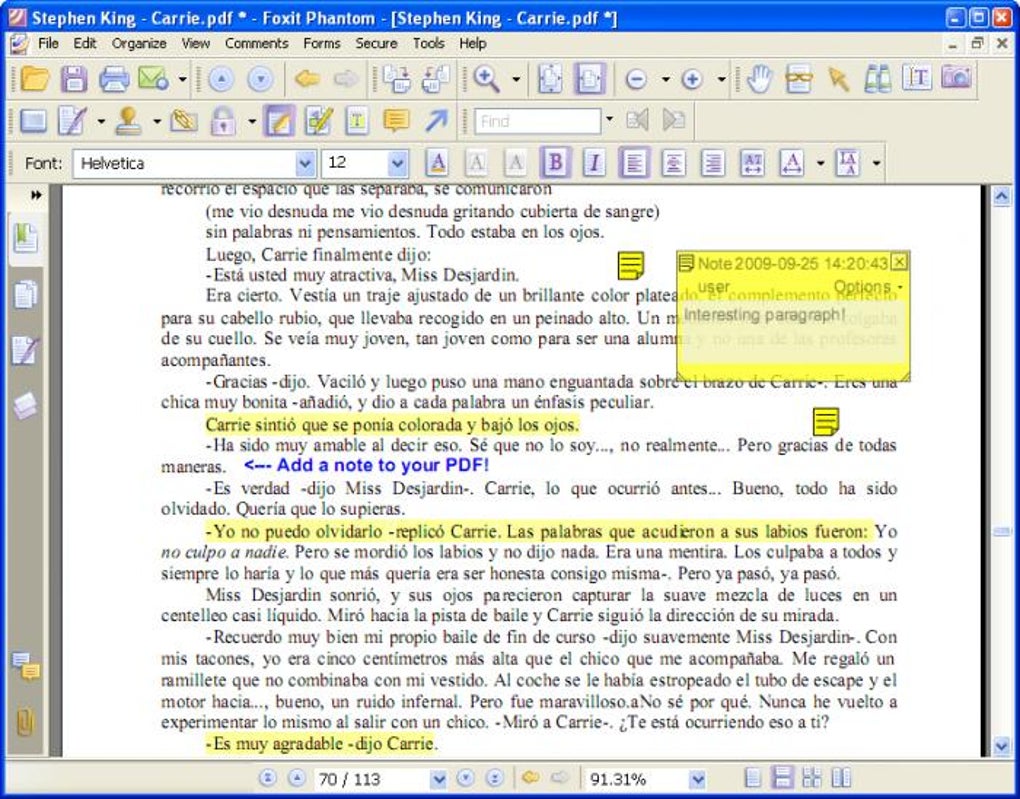Screen dimensions: 1020x799
Task: Expand the Find options dropdown arrow
Action: tap(610, 120)
